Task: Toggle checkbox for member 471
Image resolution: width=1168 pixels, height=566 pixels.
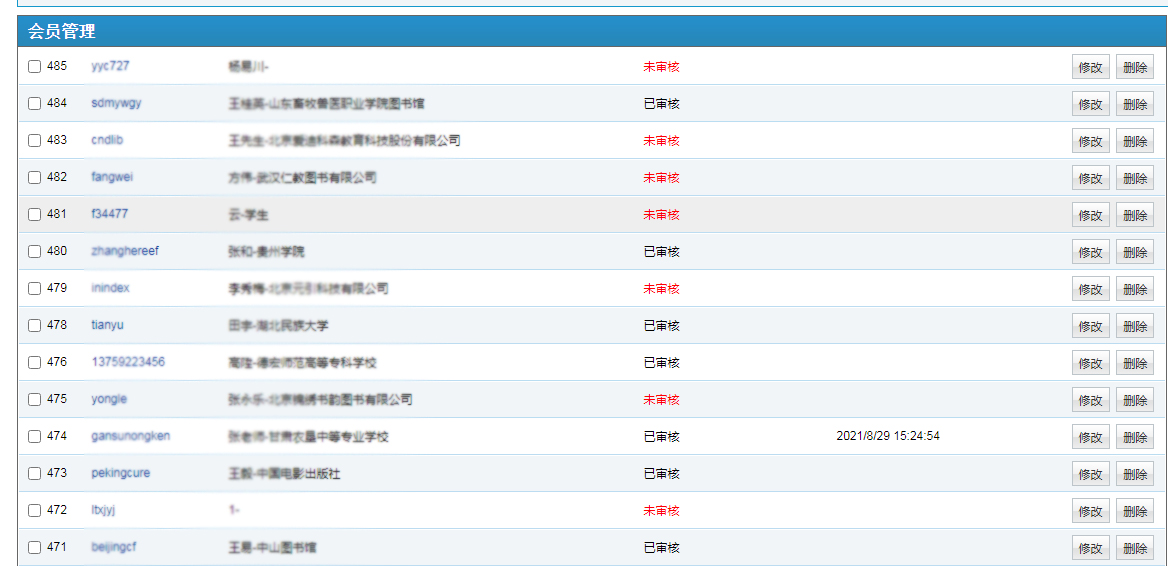Action: [x=35, y=548]
